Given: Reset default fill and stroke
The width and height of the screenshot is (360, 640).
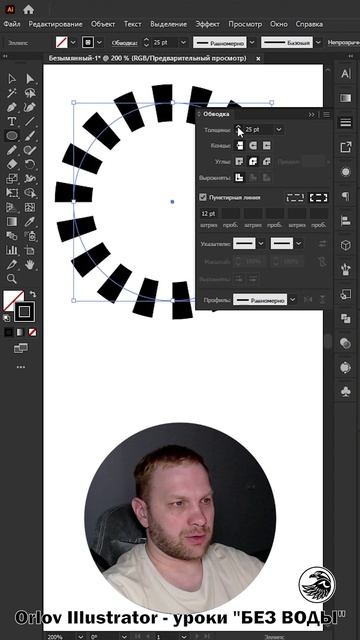Looking at the screenshot, I should (7, 318).
